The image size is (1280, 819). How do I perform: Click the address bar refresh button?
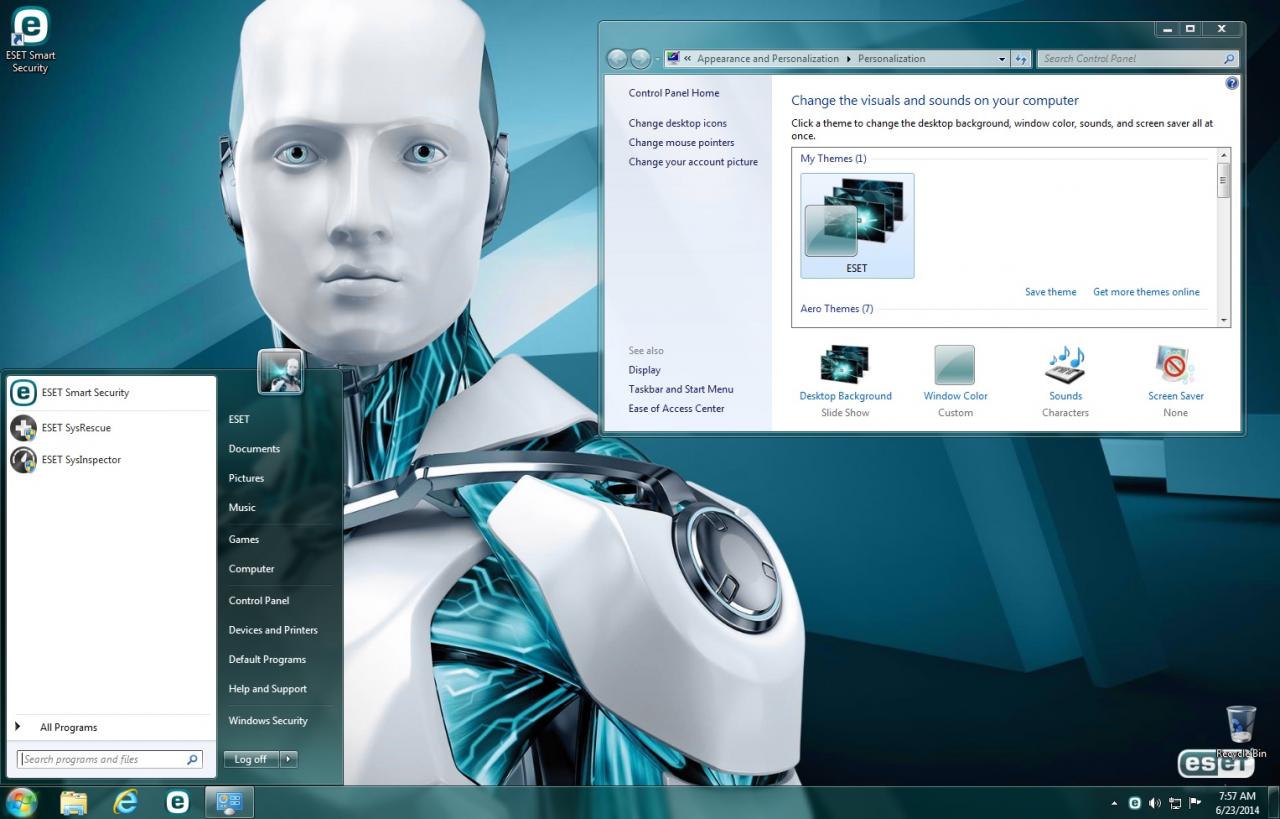(x=1021, y=59)
